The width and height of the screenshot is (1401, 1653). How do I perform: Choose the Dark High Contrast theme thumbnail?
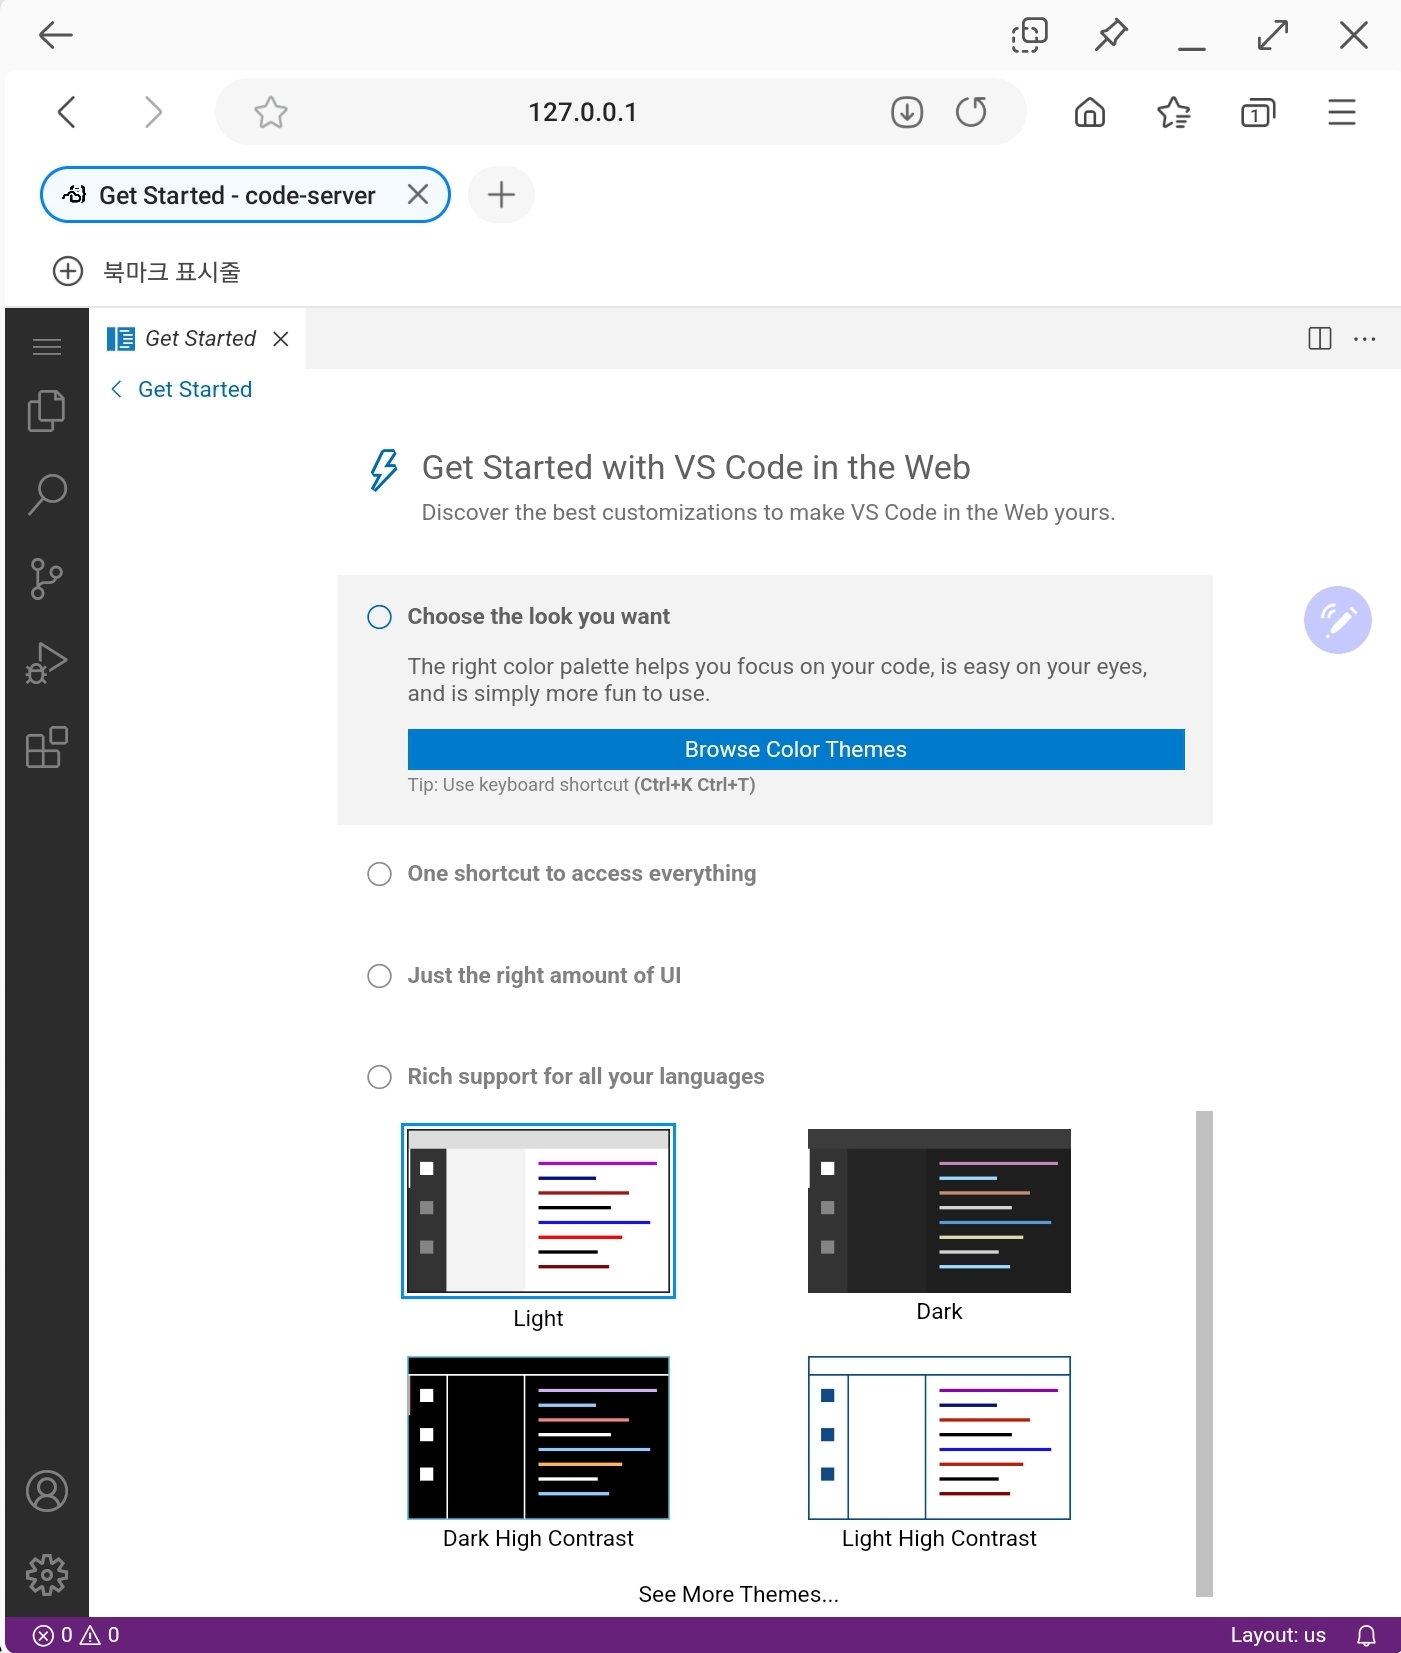(538, 1438)
